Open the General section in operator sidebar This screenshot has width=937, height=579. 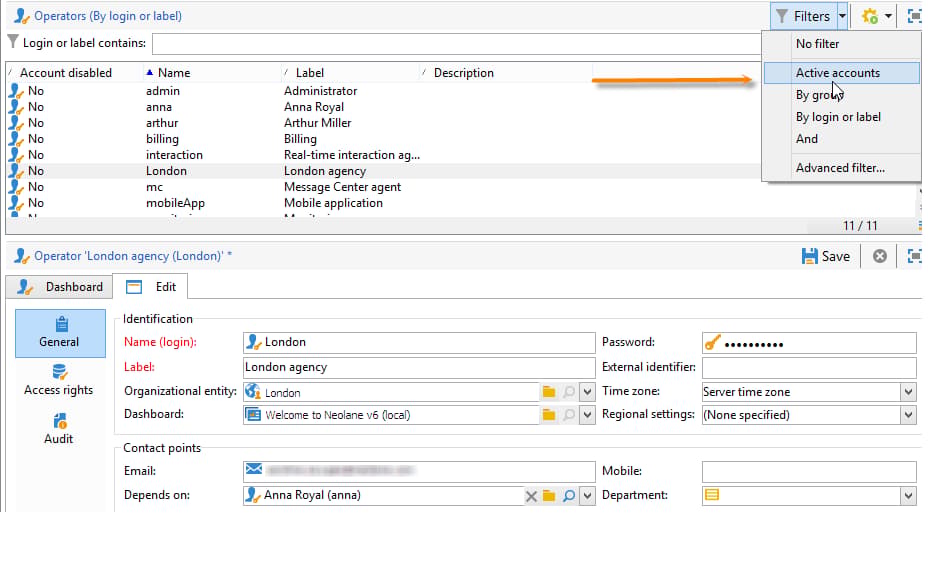(x=60, y=333)
